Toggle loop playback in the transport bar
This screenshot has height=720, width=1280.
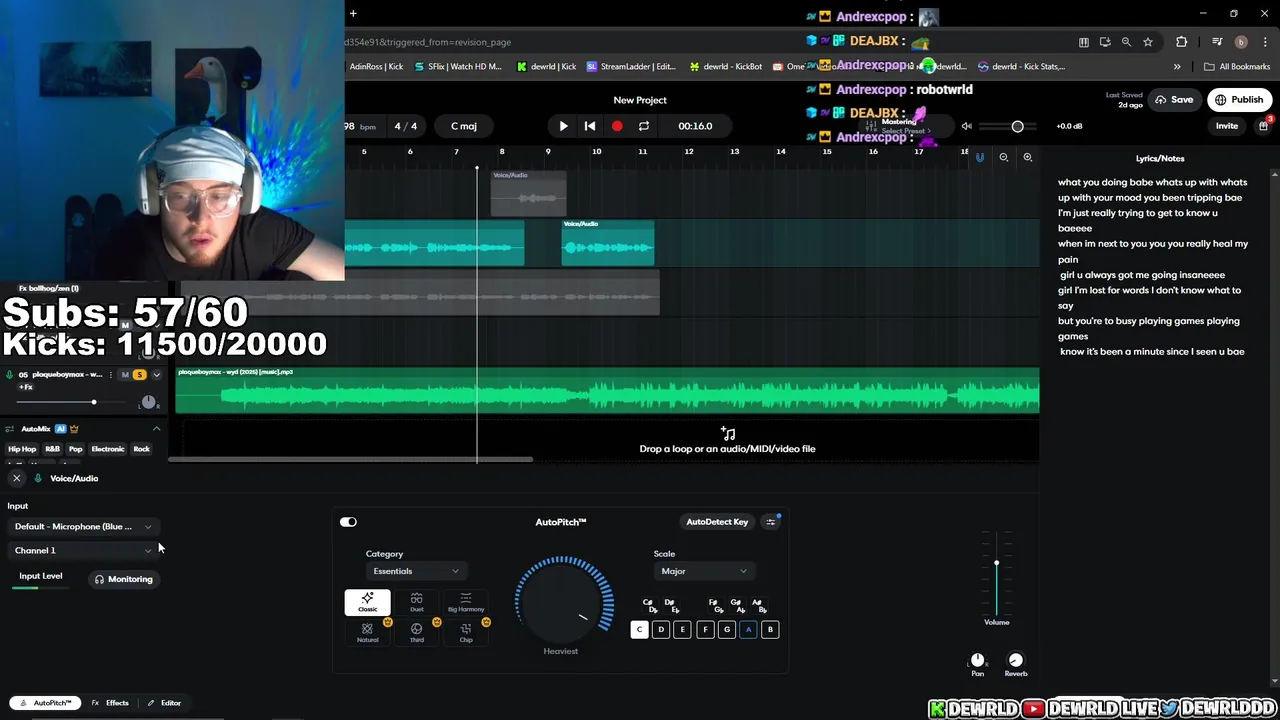click(x=644, y=126)
